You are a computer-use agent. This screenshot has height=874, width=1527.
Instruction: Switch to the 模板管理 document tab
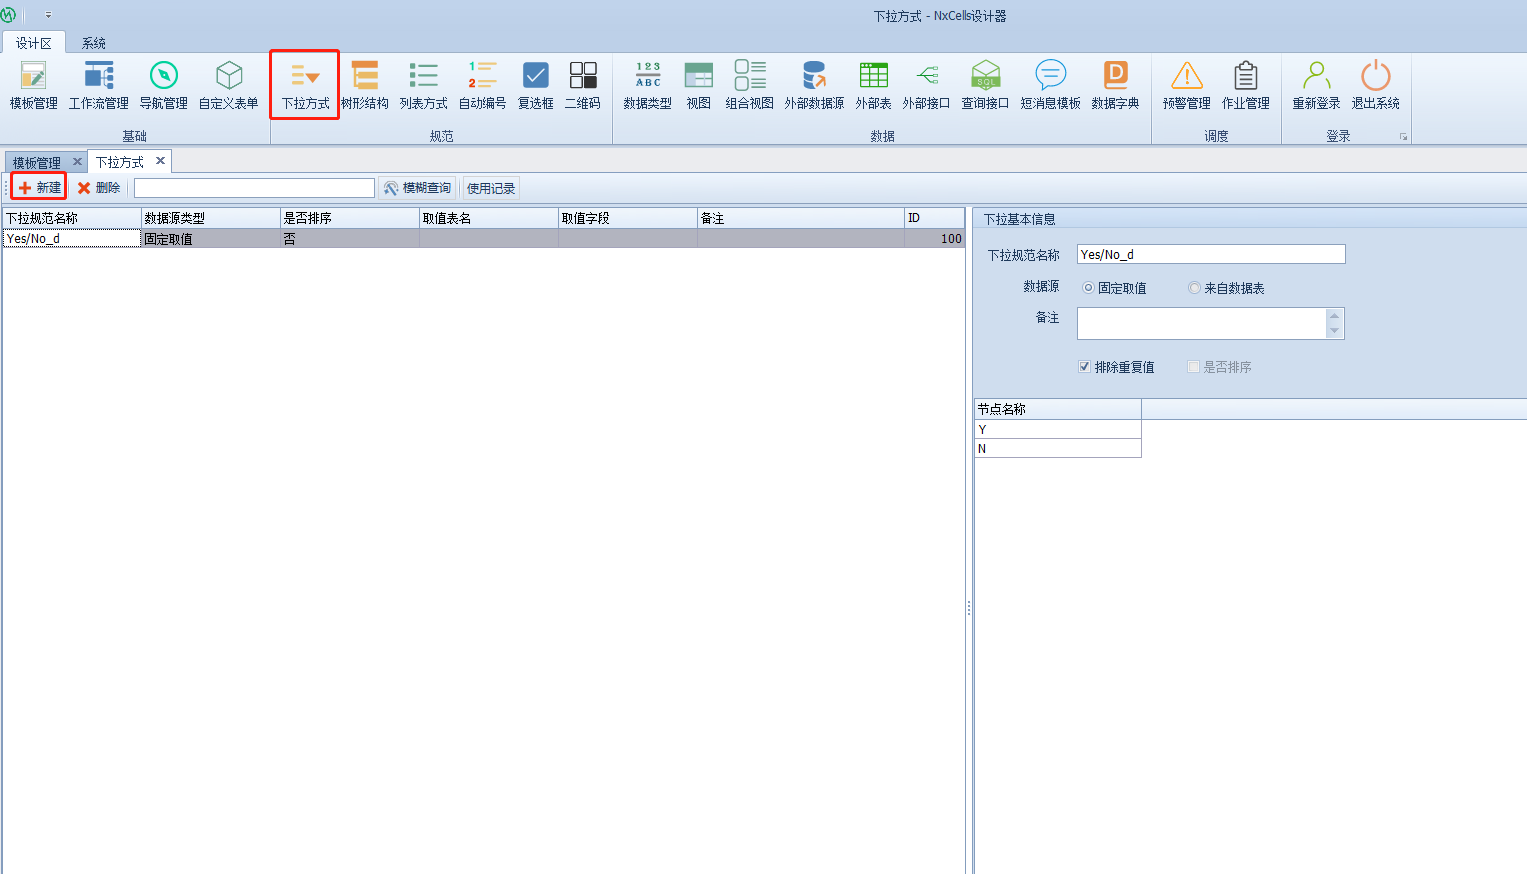[x=37, y=162]
